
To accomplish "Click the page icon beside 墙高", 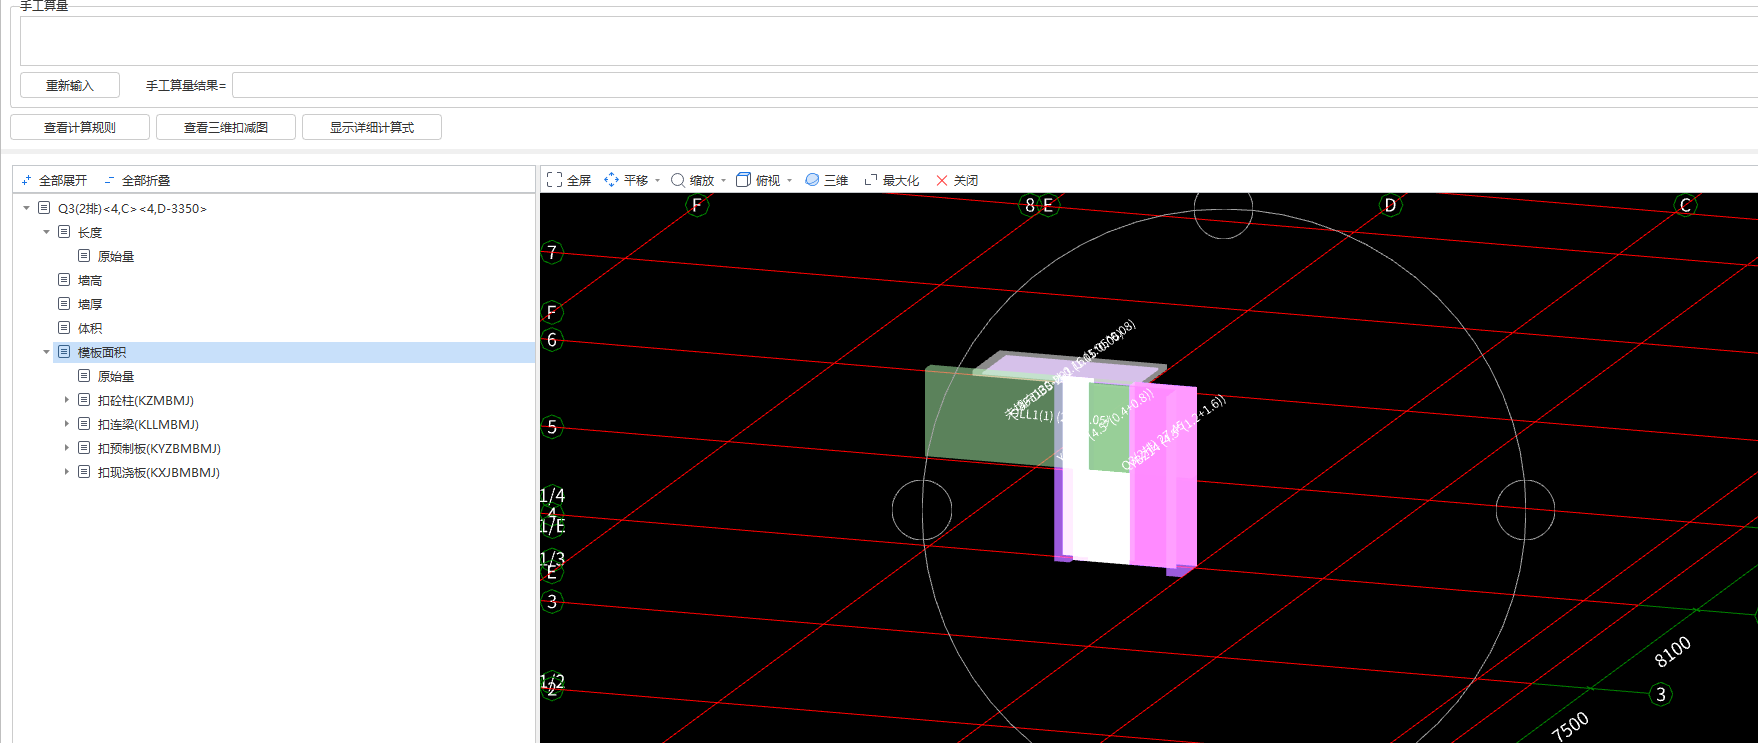I will point(64,280).
